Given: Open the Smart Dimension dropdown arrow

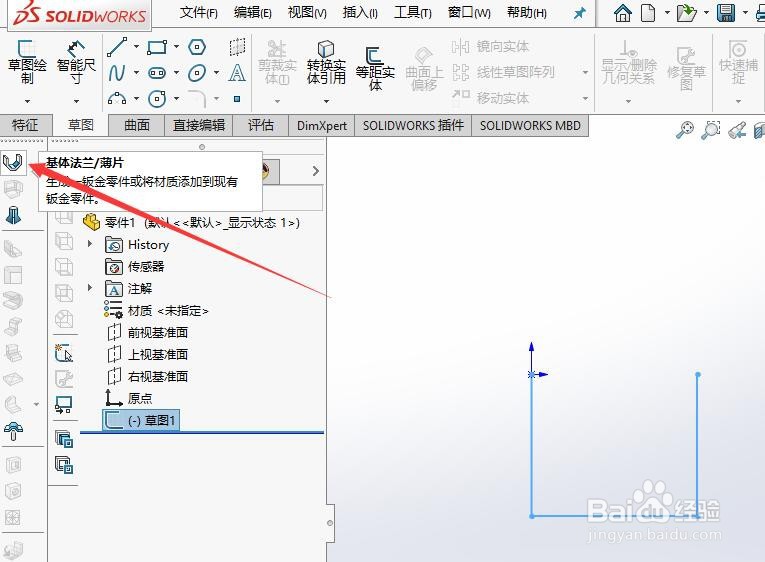Looking at the screenshot, I should tap(76, 101).
